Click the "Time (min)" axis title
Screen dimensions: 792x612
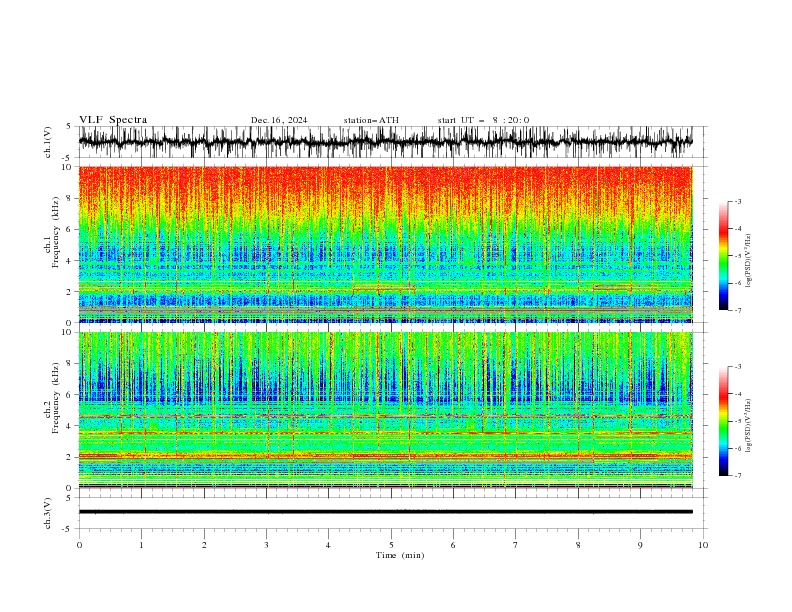tap(400, 555)
